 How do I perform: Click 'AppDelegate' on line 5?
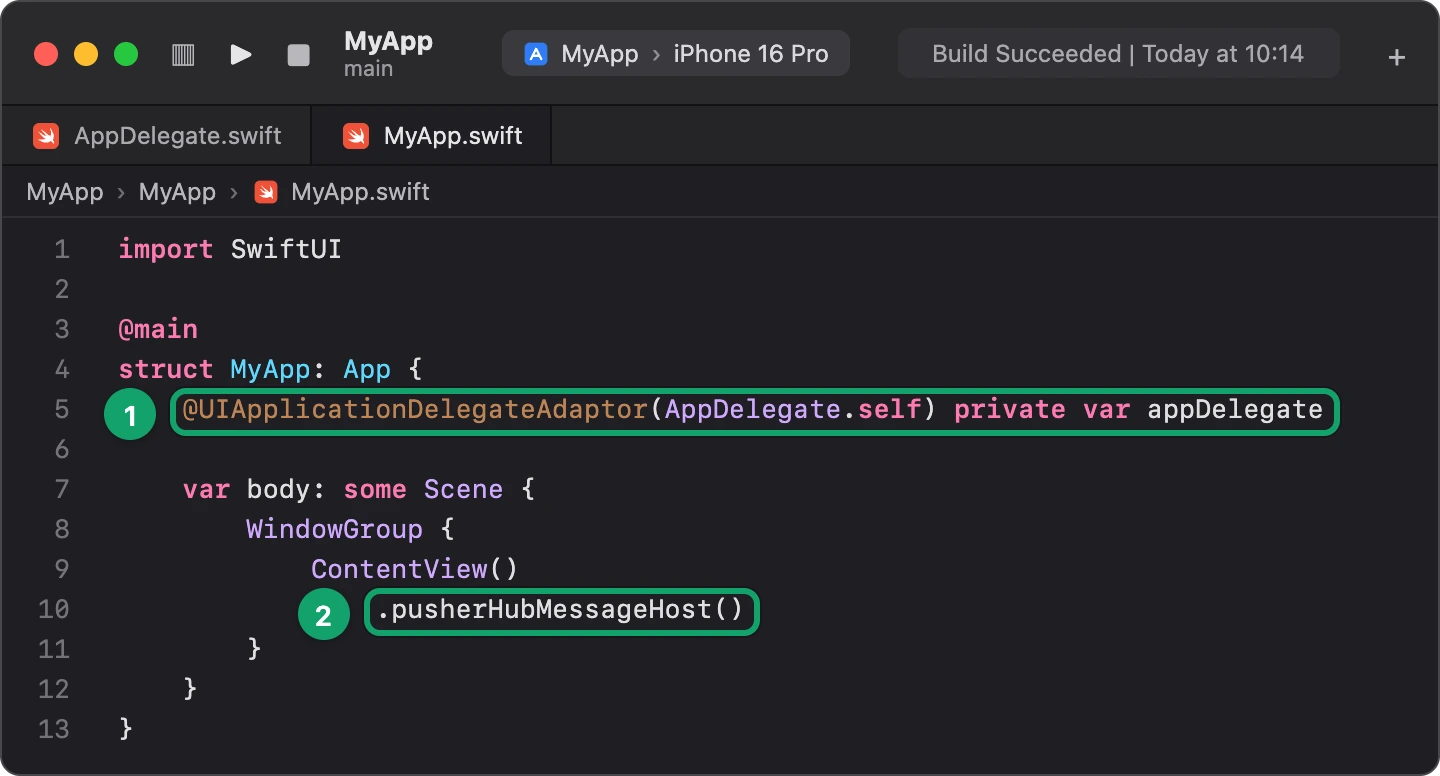click(752, 409)
